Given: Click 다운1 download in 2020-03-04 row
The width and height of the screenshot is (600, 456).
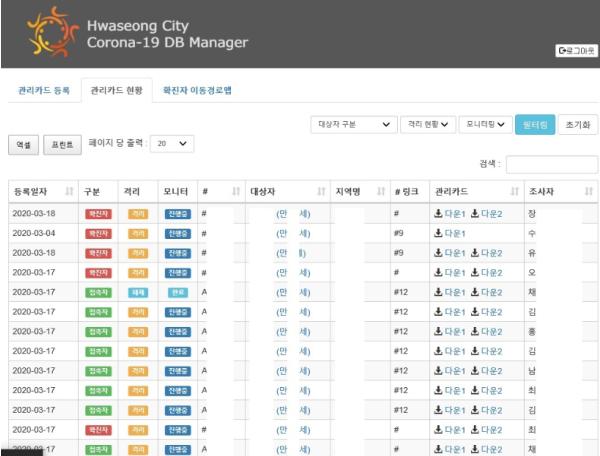Looking at the screenshot, I should [450, 233].
